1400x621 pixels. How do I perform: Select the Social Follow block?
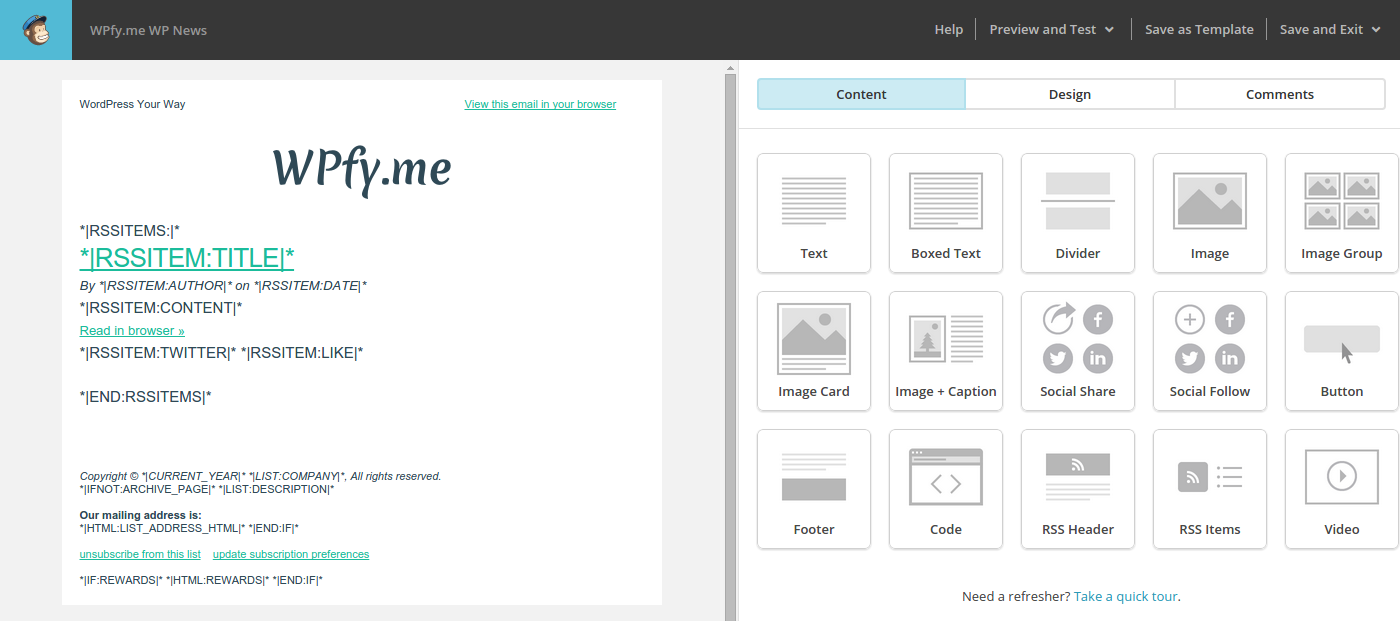coord(1209,350)
